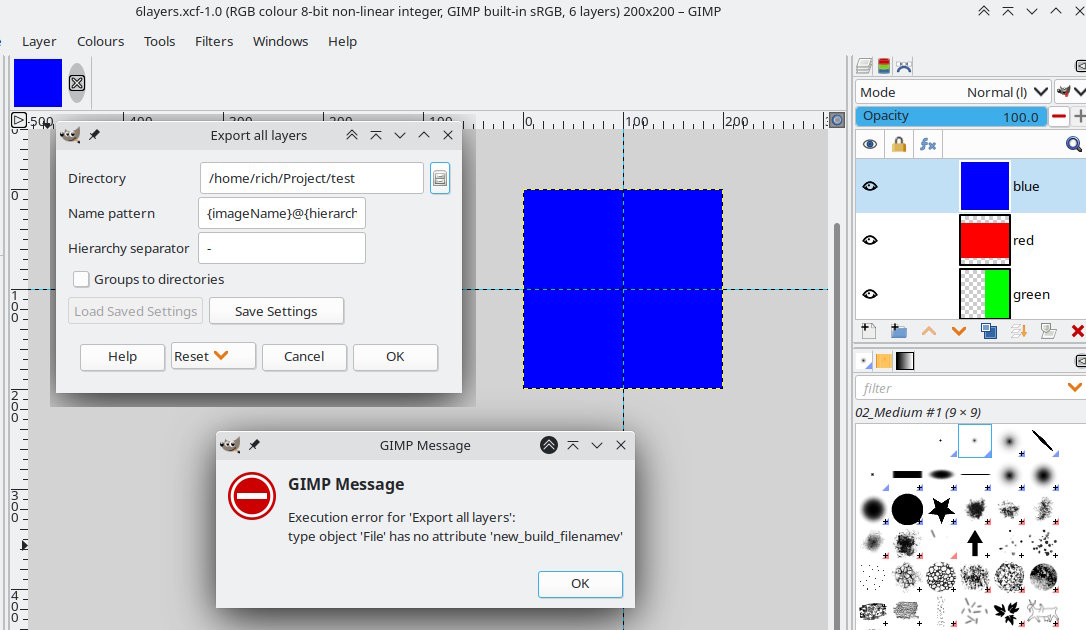Click the Hierarchy separator input field
The width and height of the screenshot is (1086, 630).
pyautogui.click(x=282, y=248)
